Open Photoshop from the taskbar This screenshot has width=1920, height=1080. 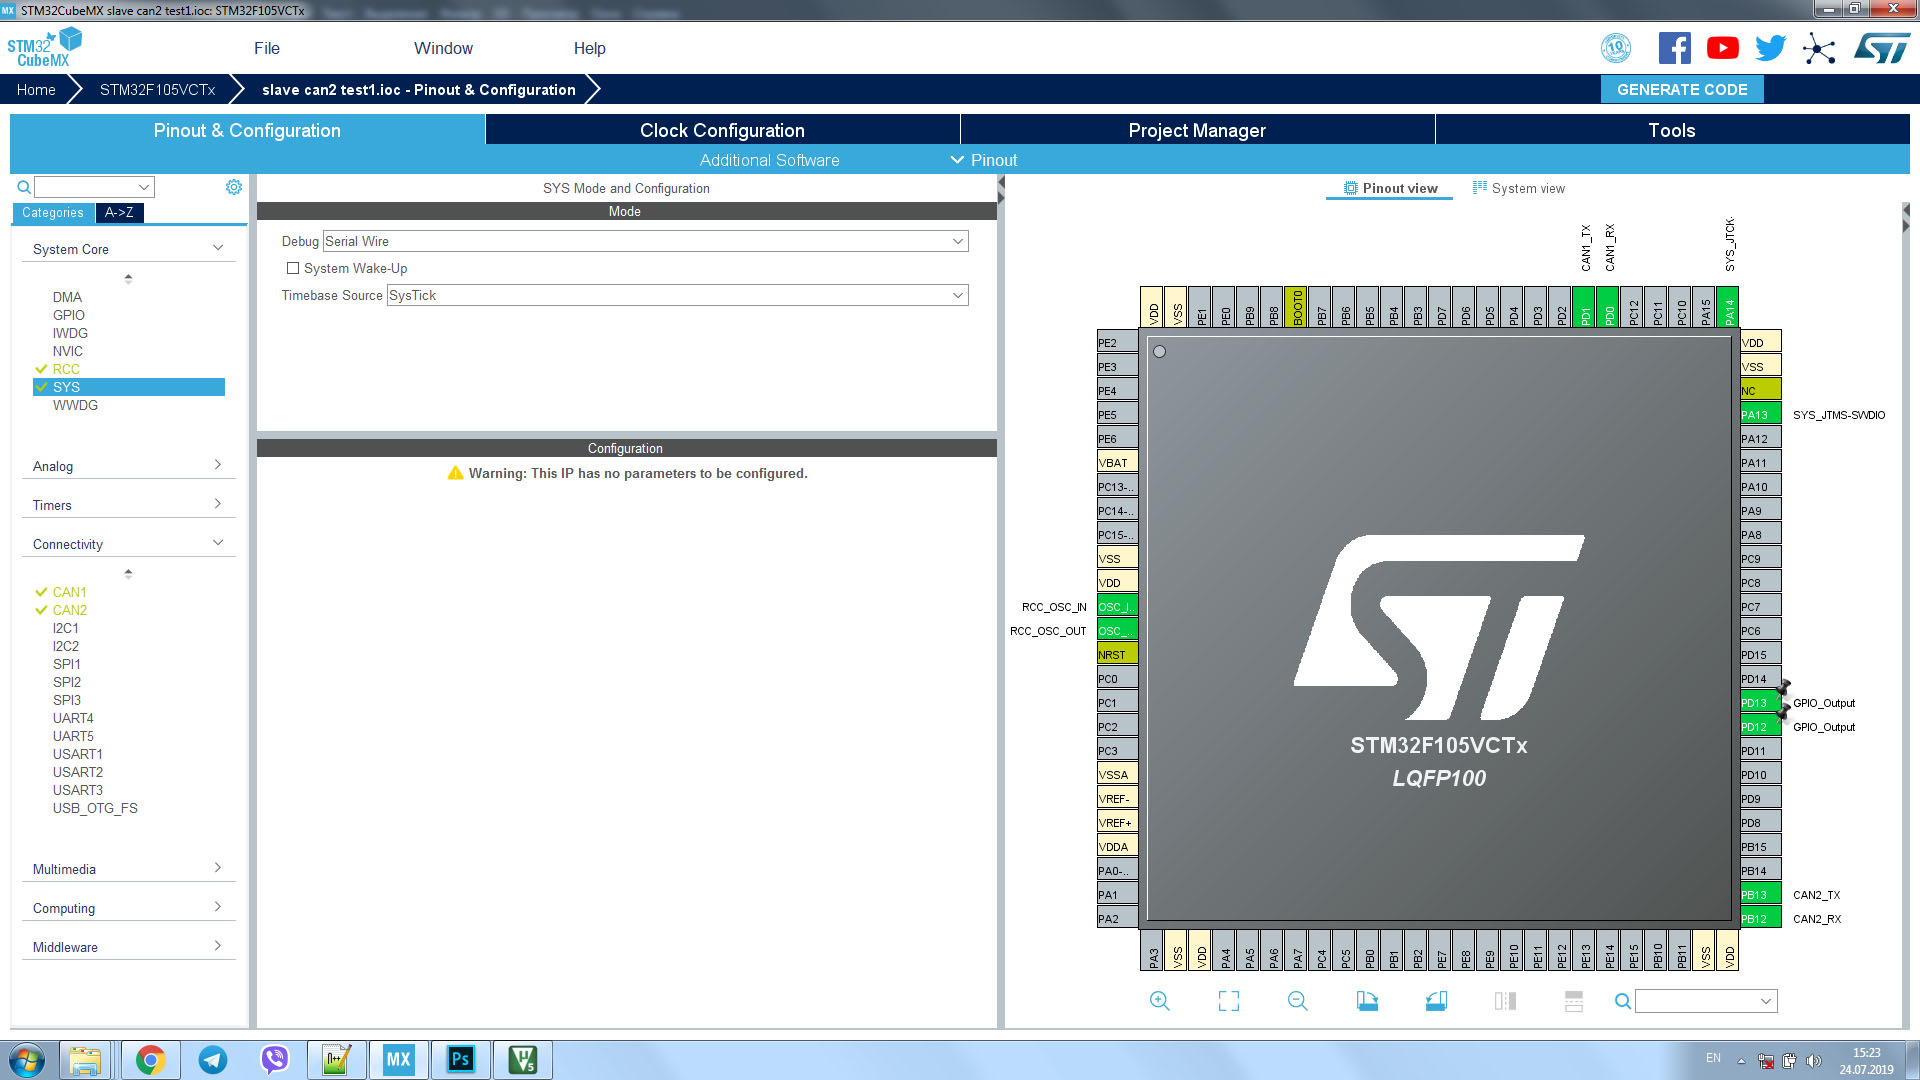[461, 1060]
